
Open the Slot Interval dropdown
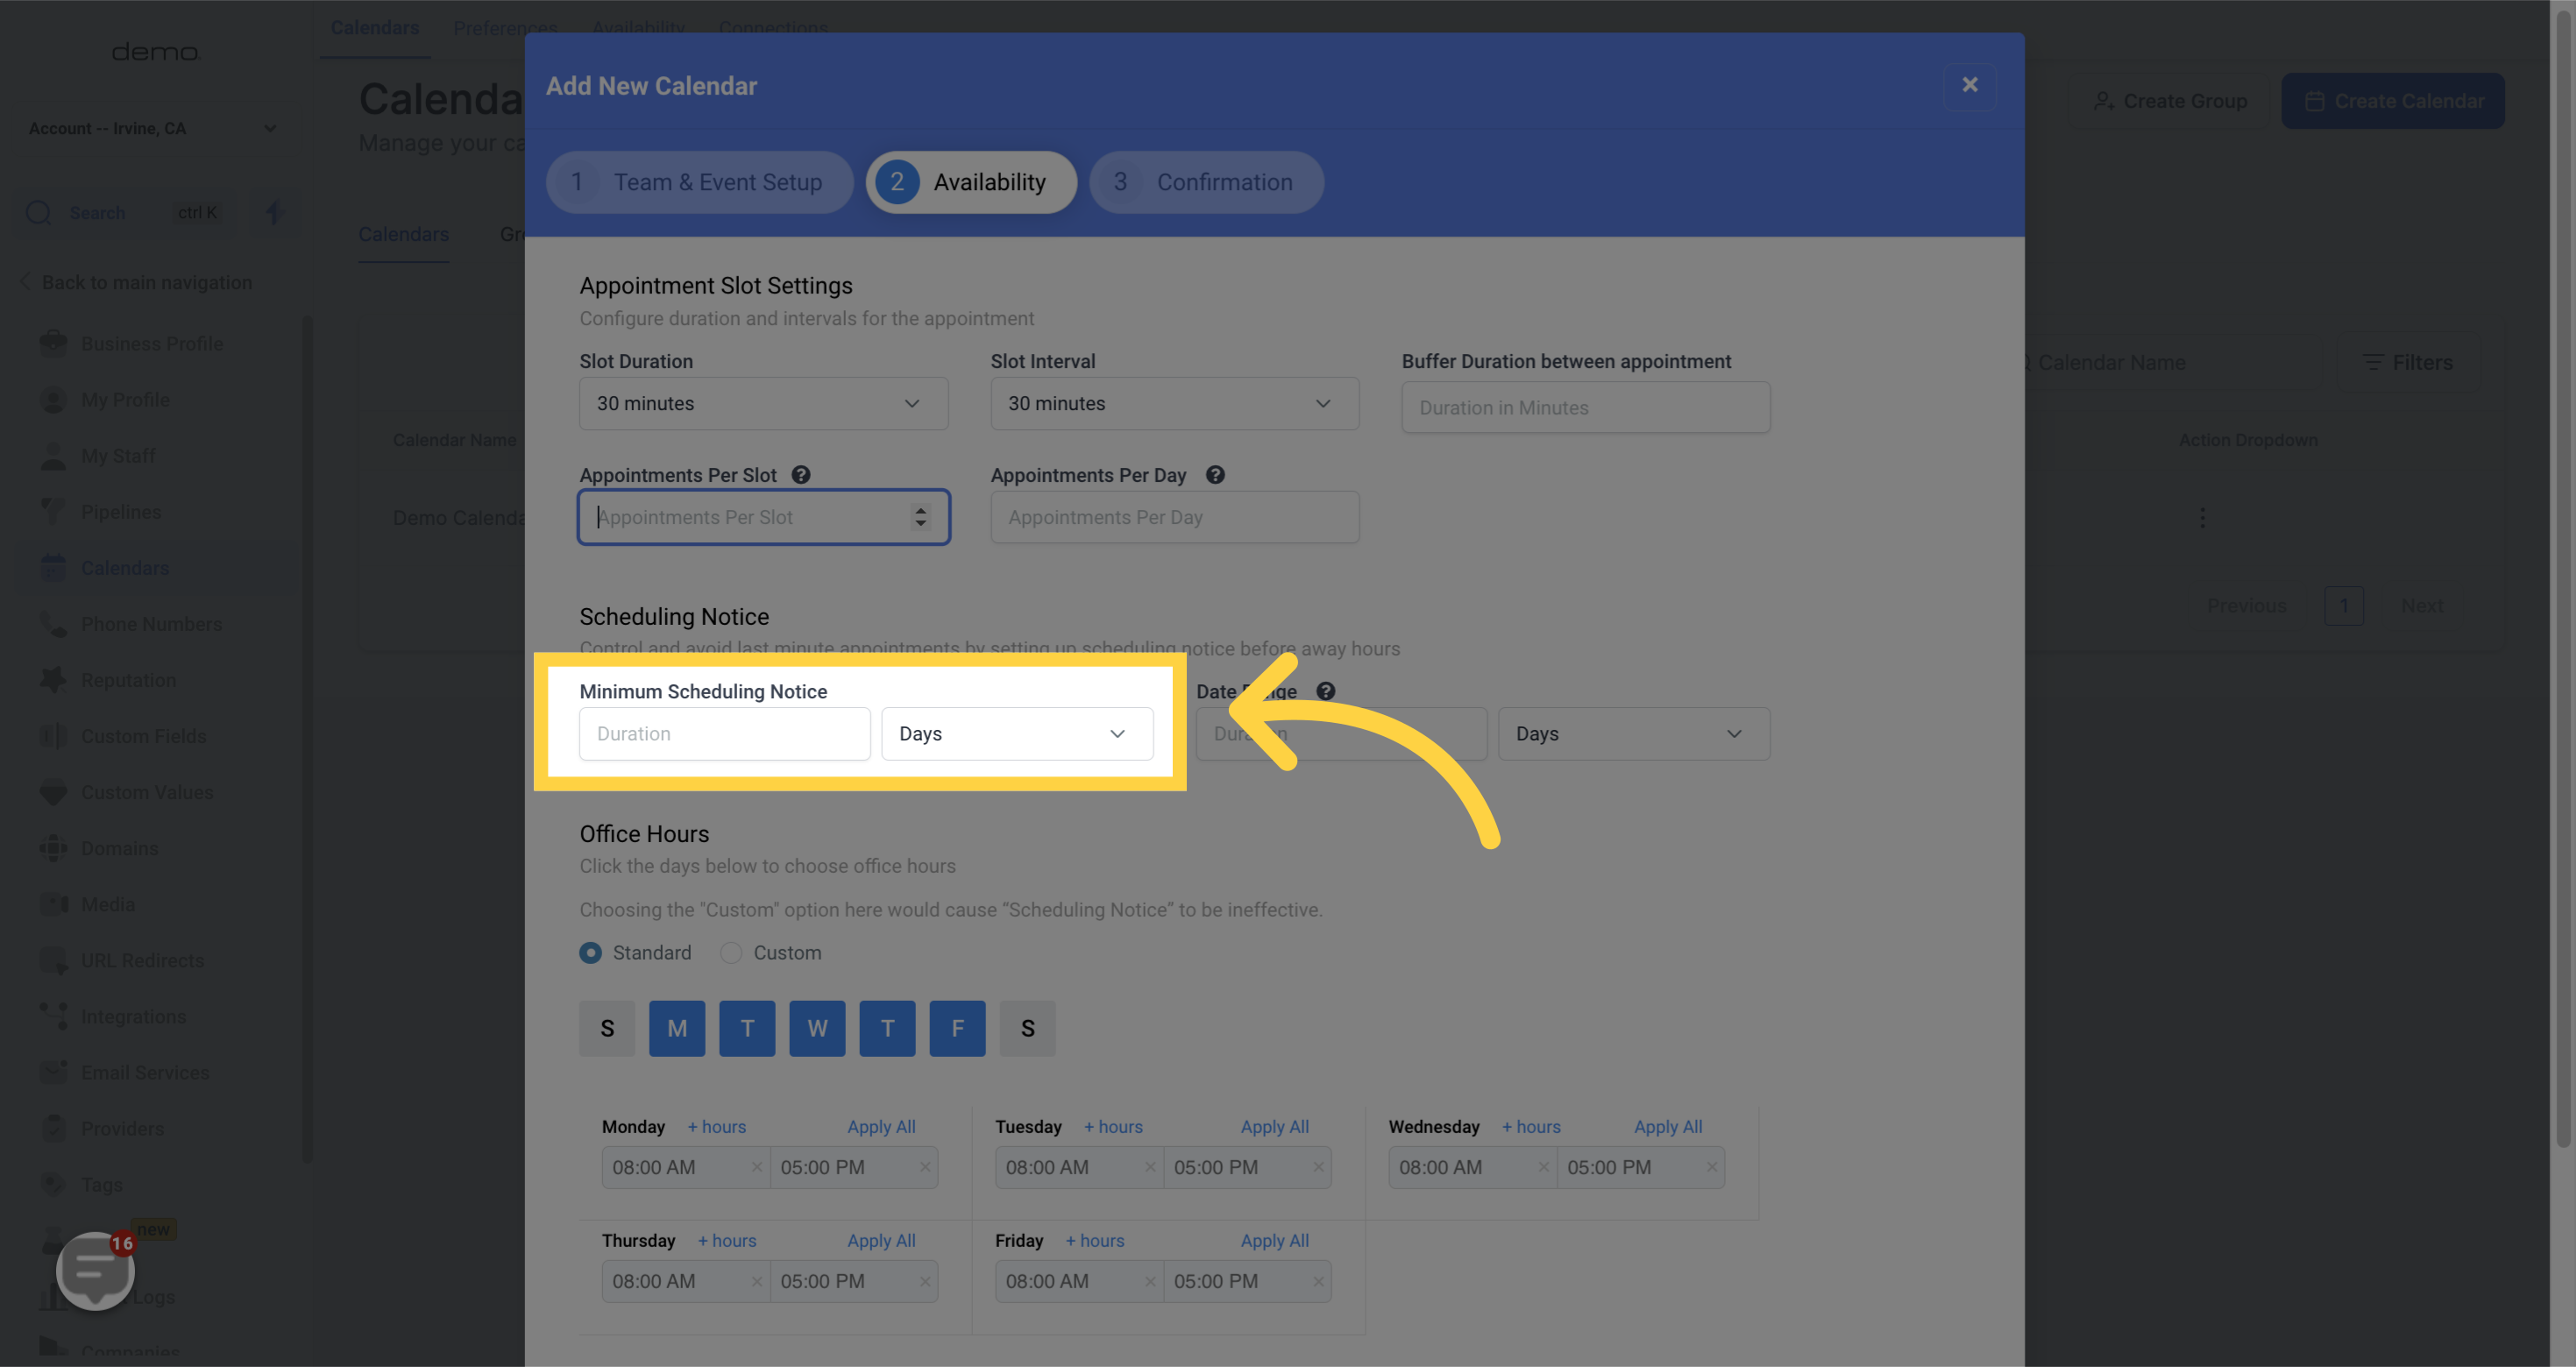click(x=1174, y=403)
